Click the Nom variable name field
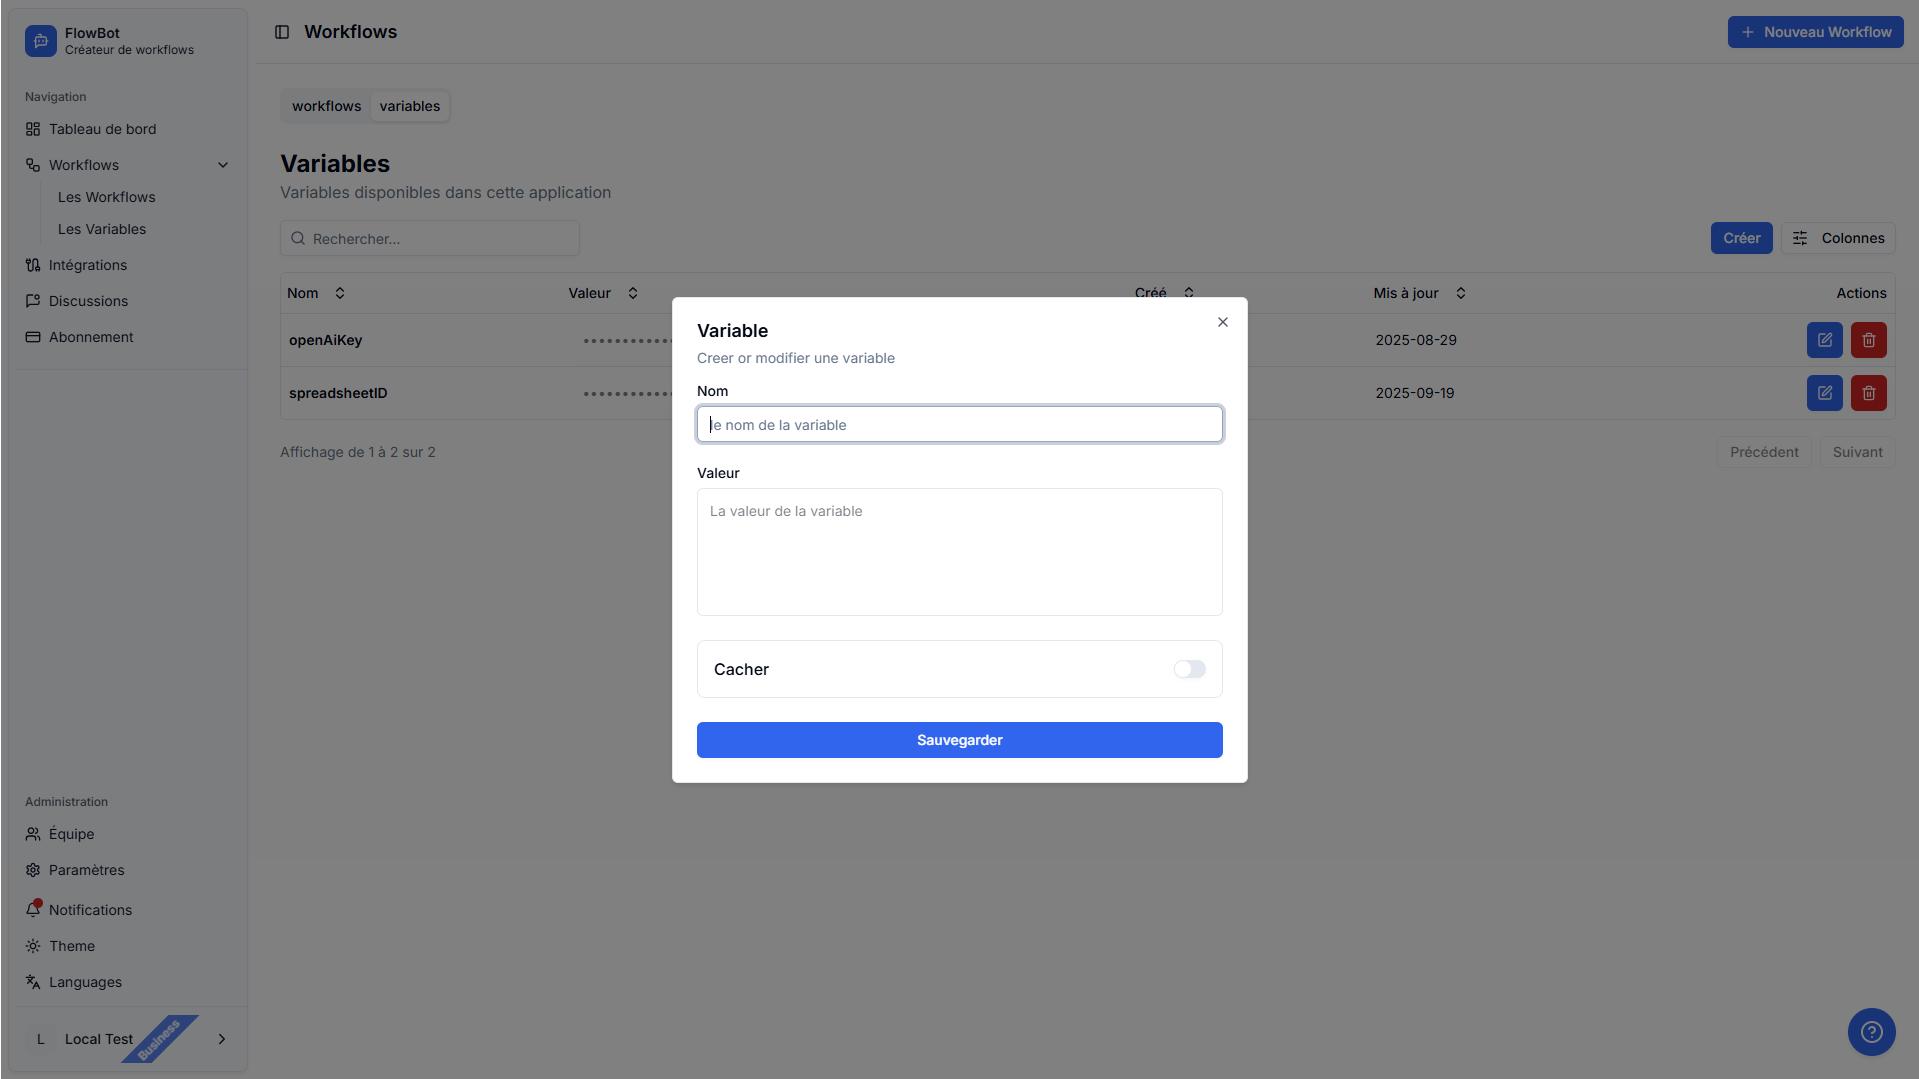The image size is (1919, 1079). 959,425
